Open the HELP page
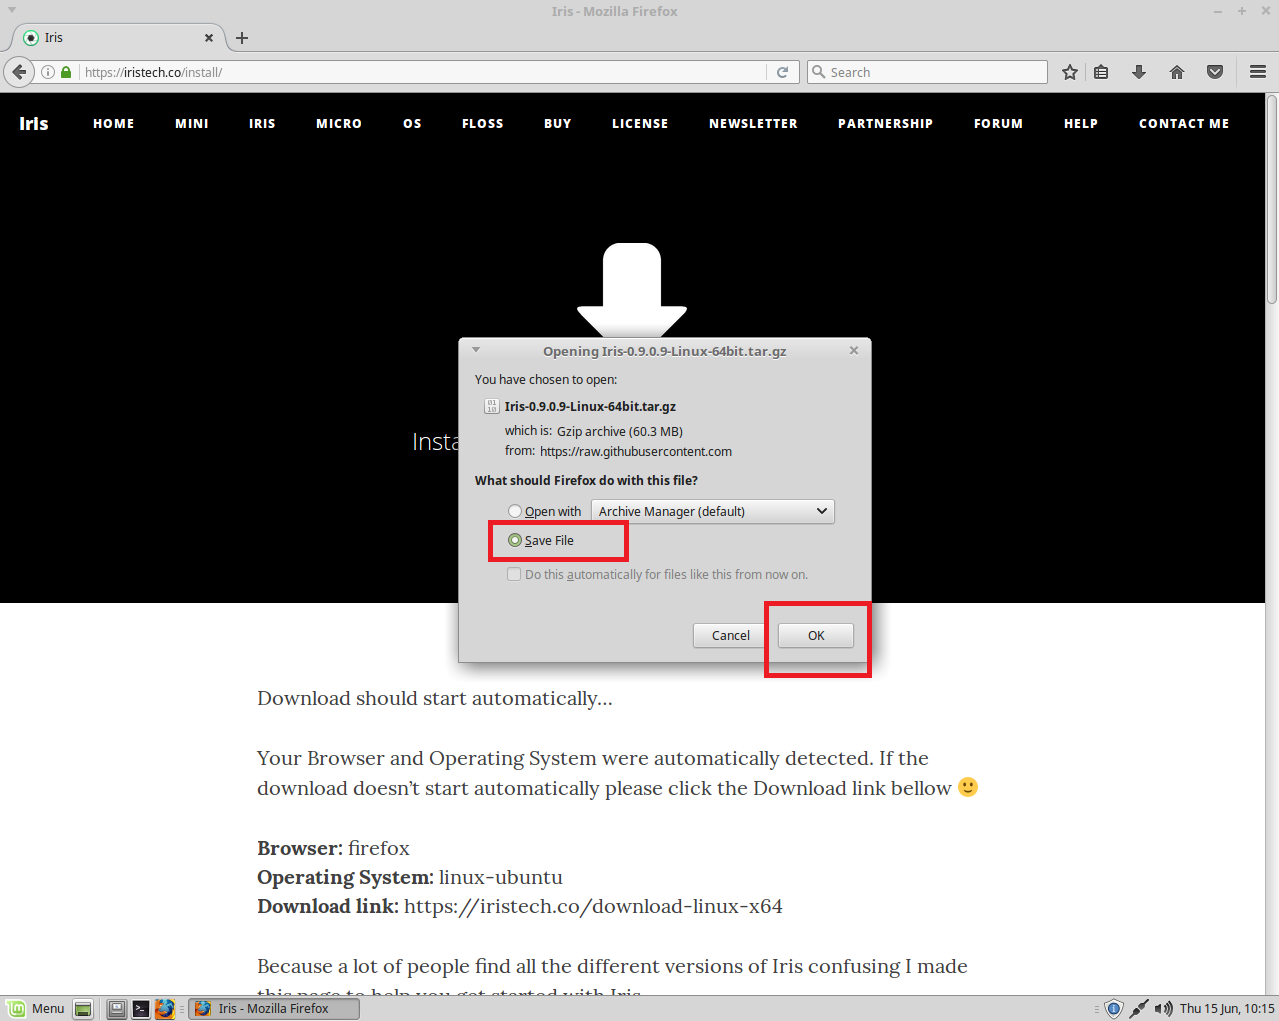1279x1021 pixels. pos(1081,124)
